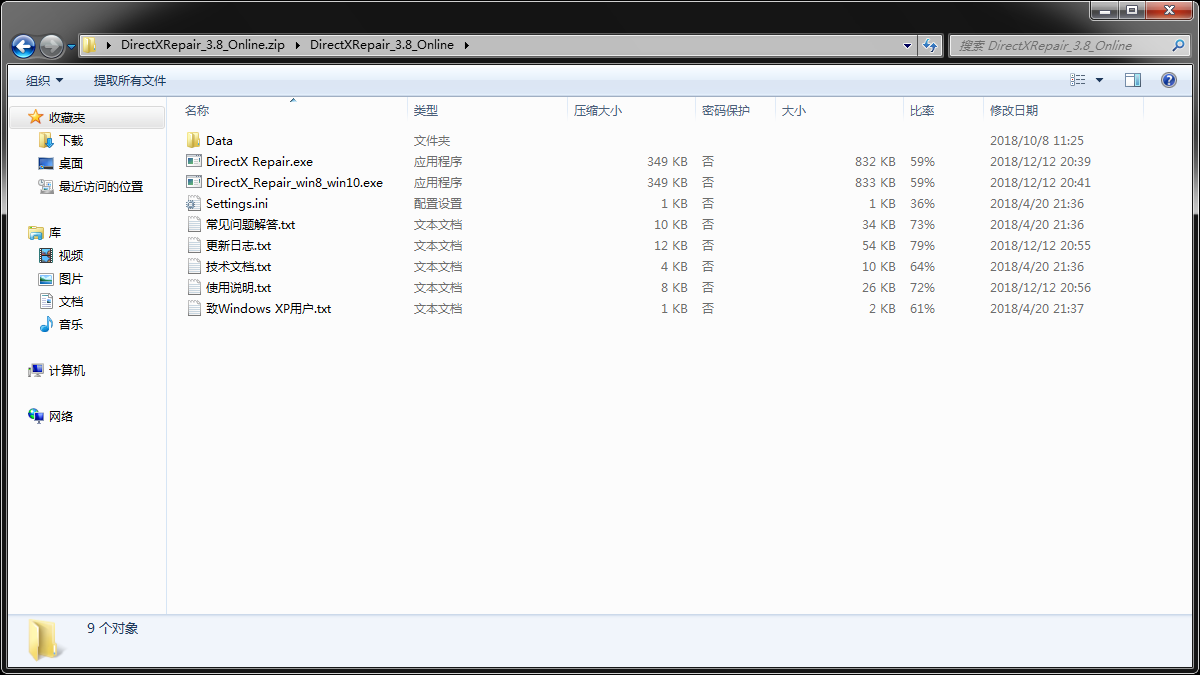Select DirectX_Repair_win8_win10.exe file name
Screen dimensions: 1200x675
(294, 183)
